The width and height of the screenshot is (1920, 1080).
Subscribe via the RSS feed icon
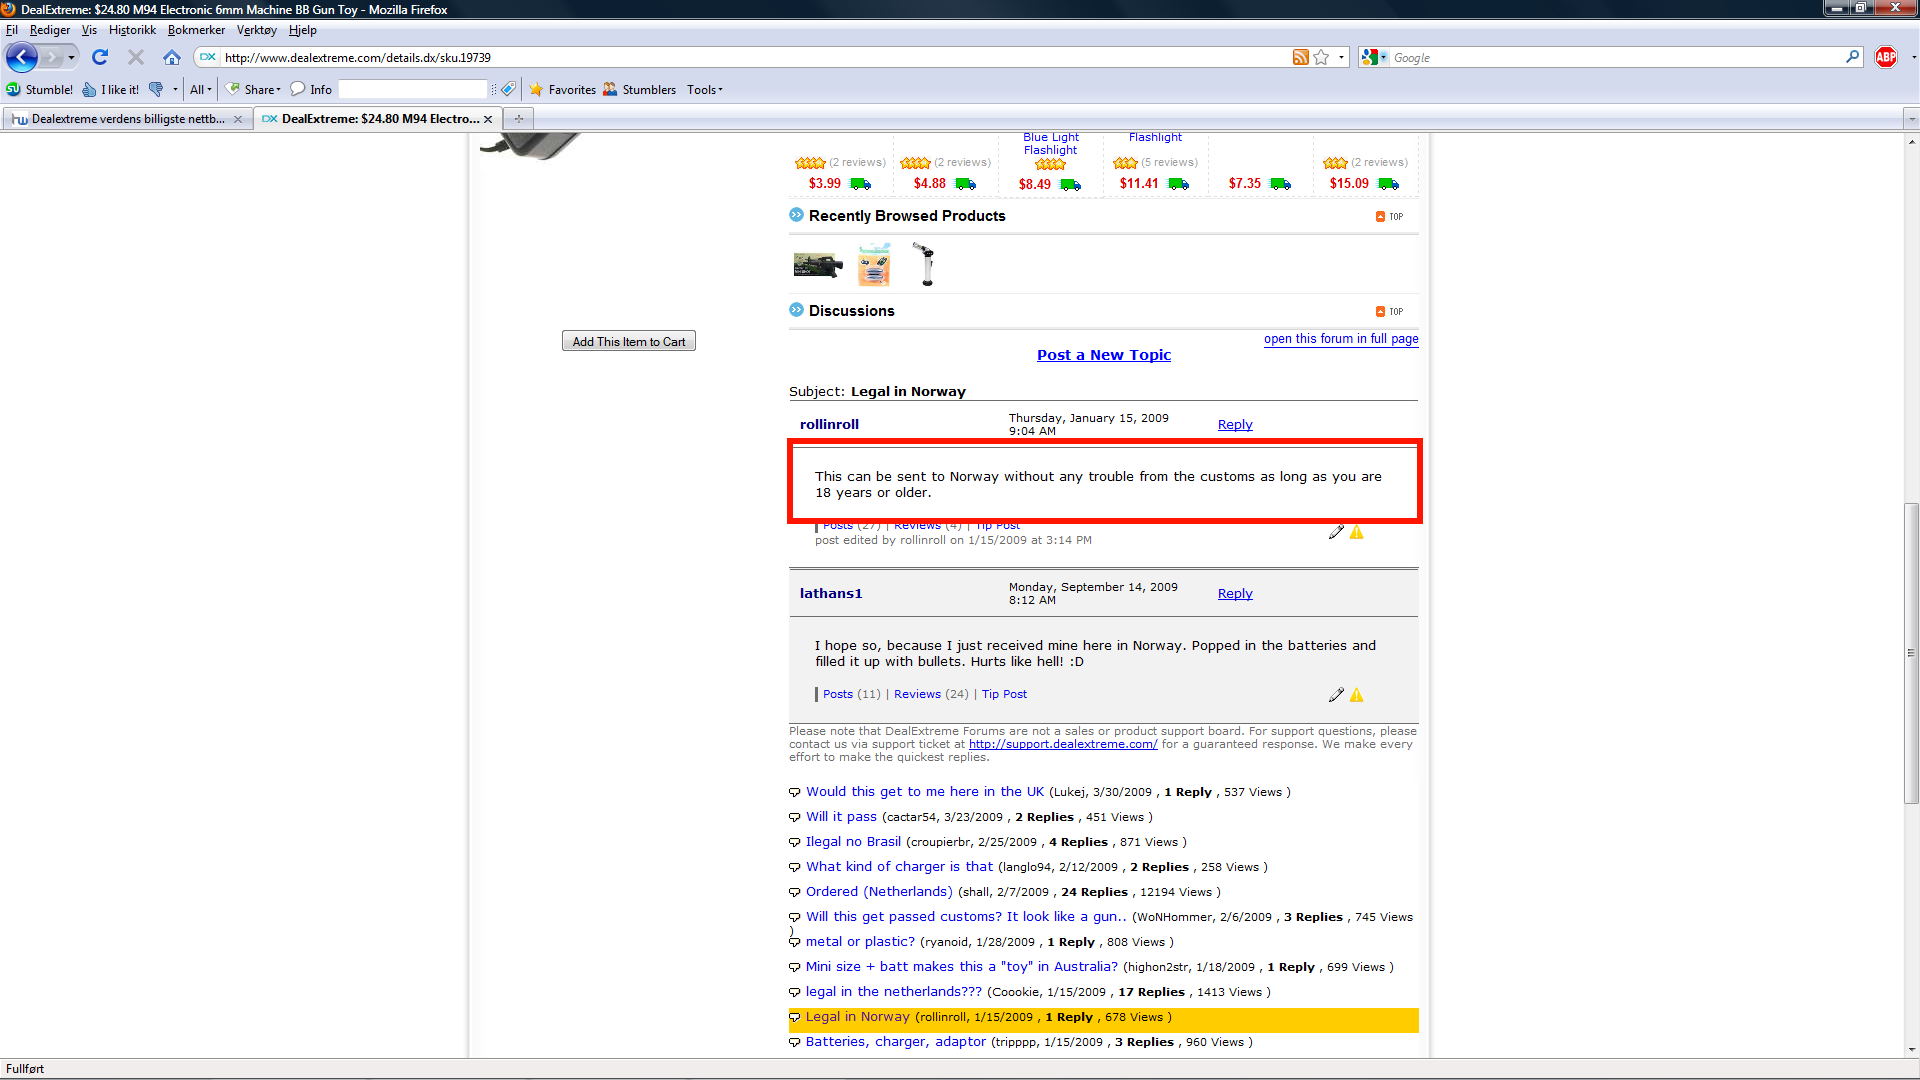coord(1300,57)
